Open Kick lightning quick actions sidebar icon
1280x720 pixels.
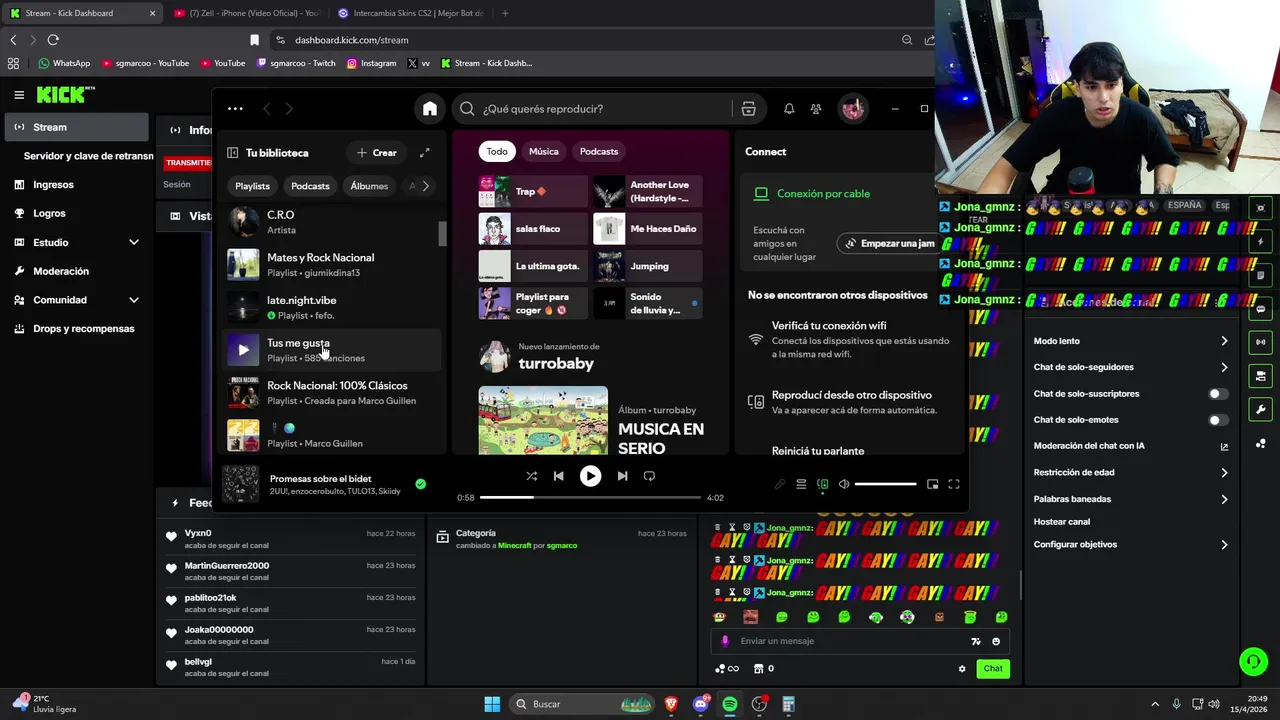tap(1260, 242)
